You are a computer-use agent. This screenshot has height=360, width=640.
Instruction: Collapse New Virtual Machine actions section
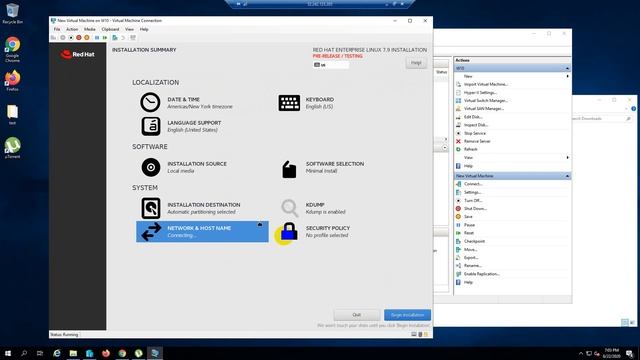pos(567,176)
